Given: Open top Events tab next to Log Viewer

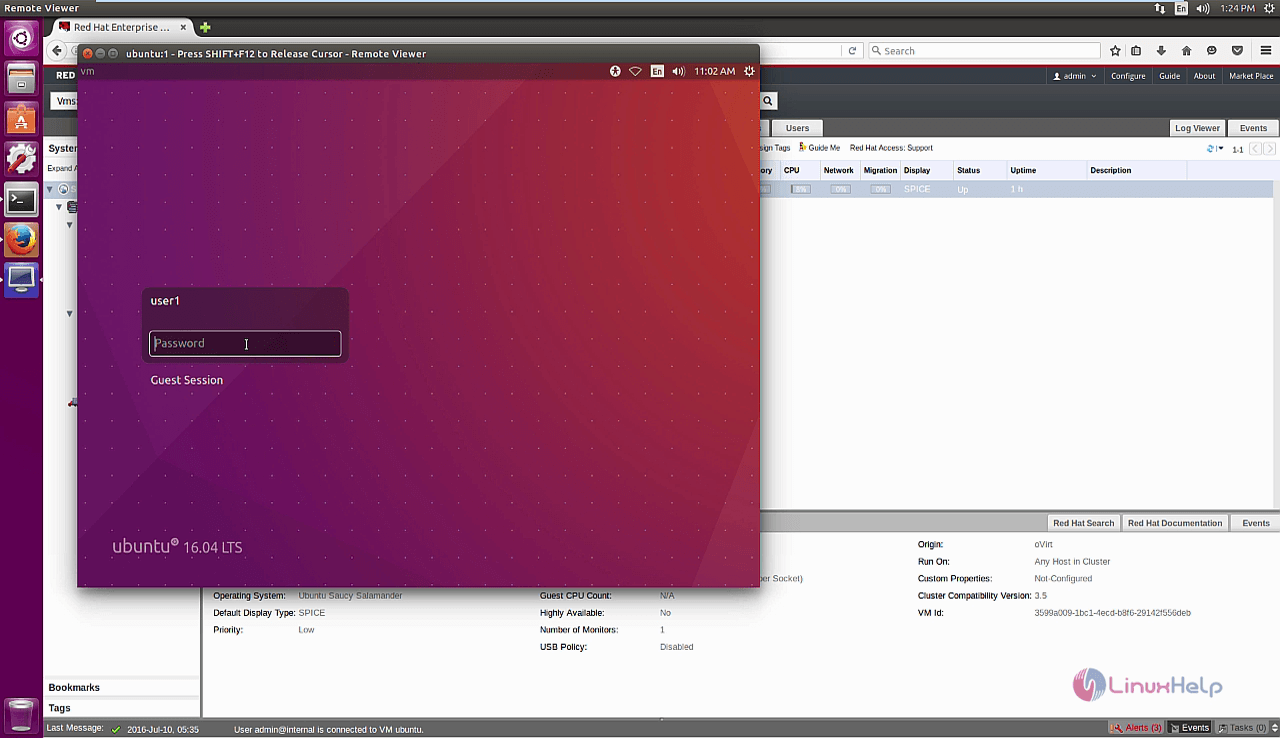Looking at the screenshot, I should pos(1253,128).
